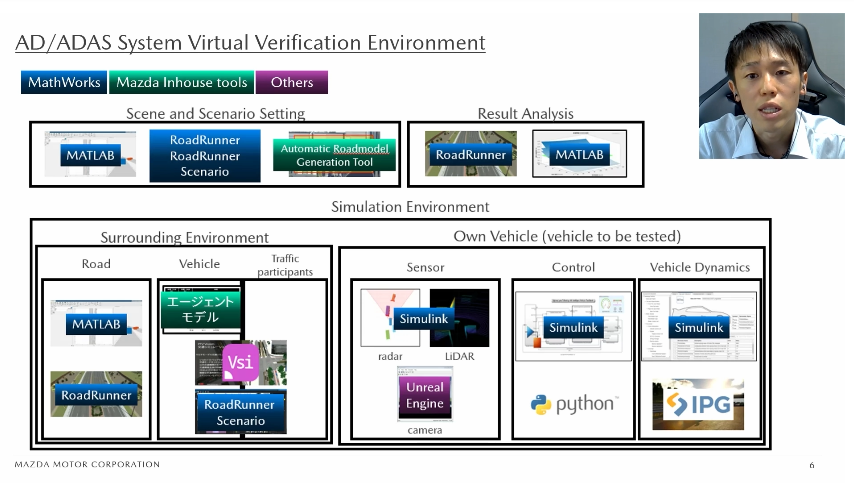Click the slide page number 6
The image size is (854, 483).
812,465
